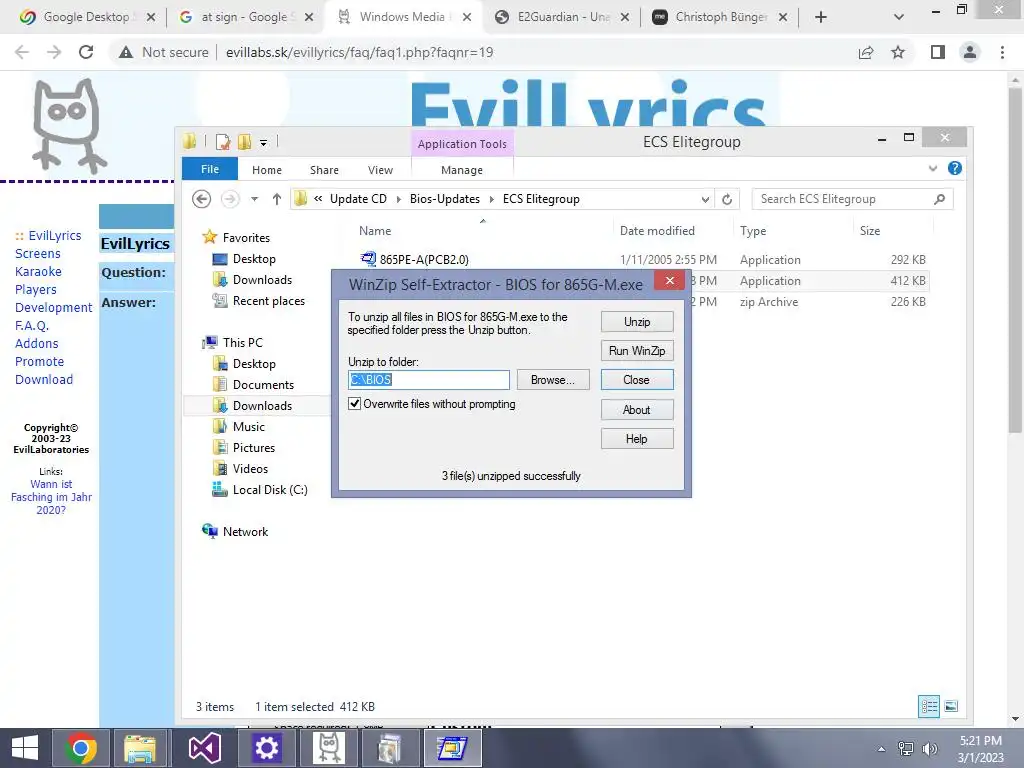The image size is (1024, 768).
Task: Open Local Disk (C:) in navigation pane
Action: click(270, 490)
